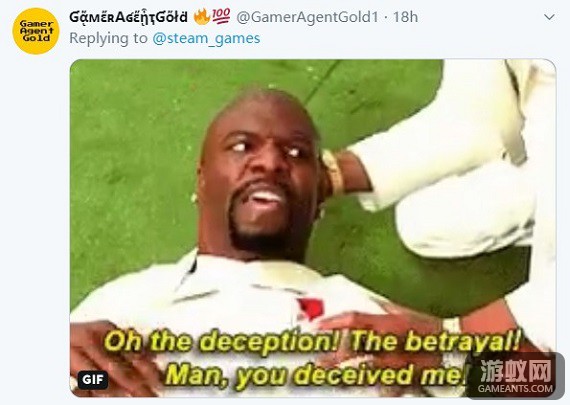Open the tweet via the 18h timestamp
This screenshot has width=570, height=405.
(406, 17)
